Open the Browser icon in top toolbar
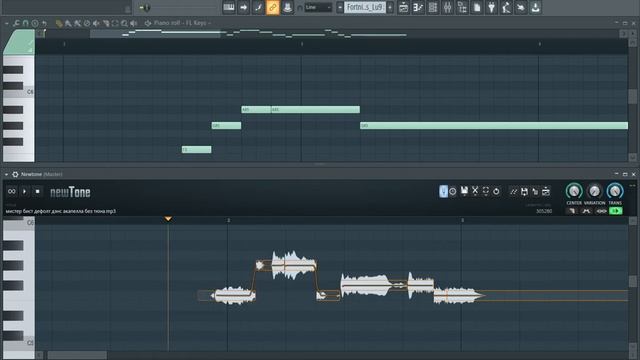Viewport: 640px width, 360px height. [x=462, y=7]
